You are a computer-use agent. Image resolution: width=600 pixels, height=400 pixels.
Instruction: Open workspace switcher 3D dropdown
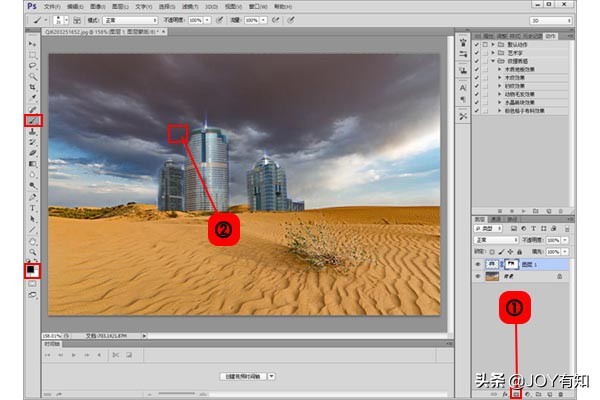(x=551, y=21)
